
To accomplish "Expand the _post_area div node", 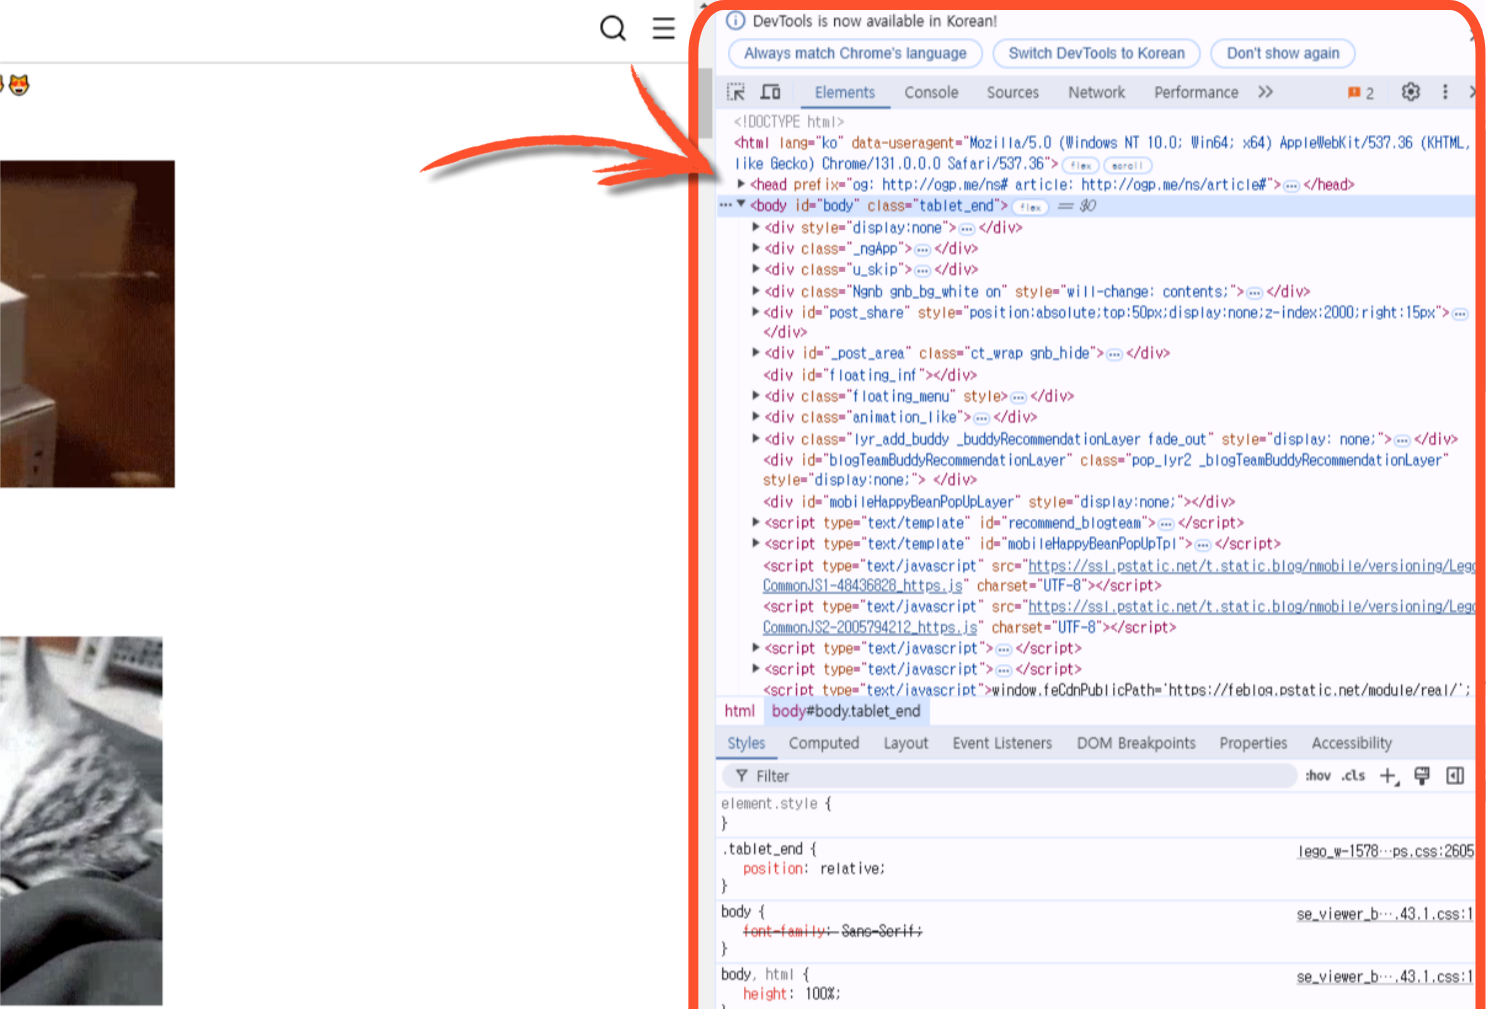I will [756, 353].
